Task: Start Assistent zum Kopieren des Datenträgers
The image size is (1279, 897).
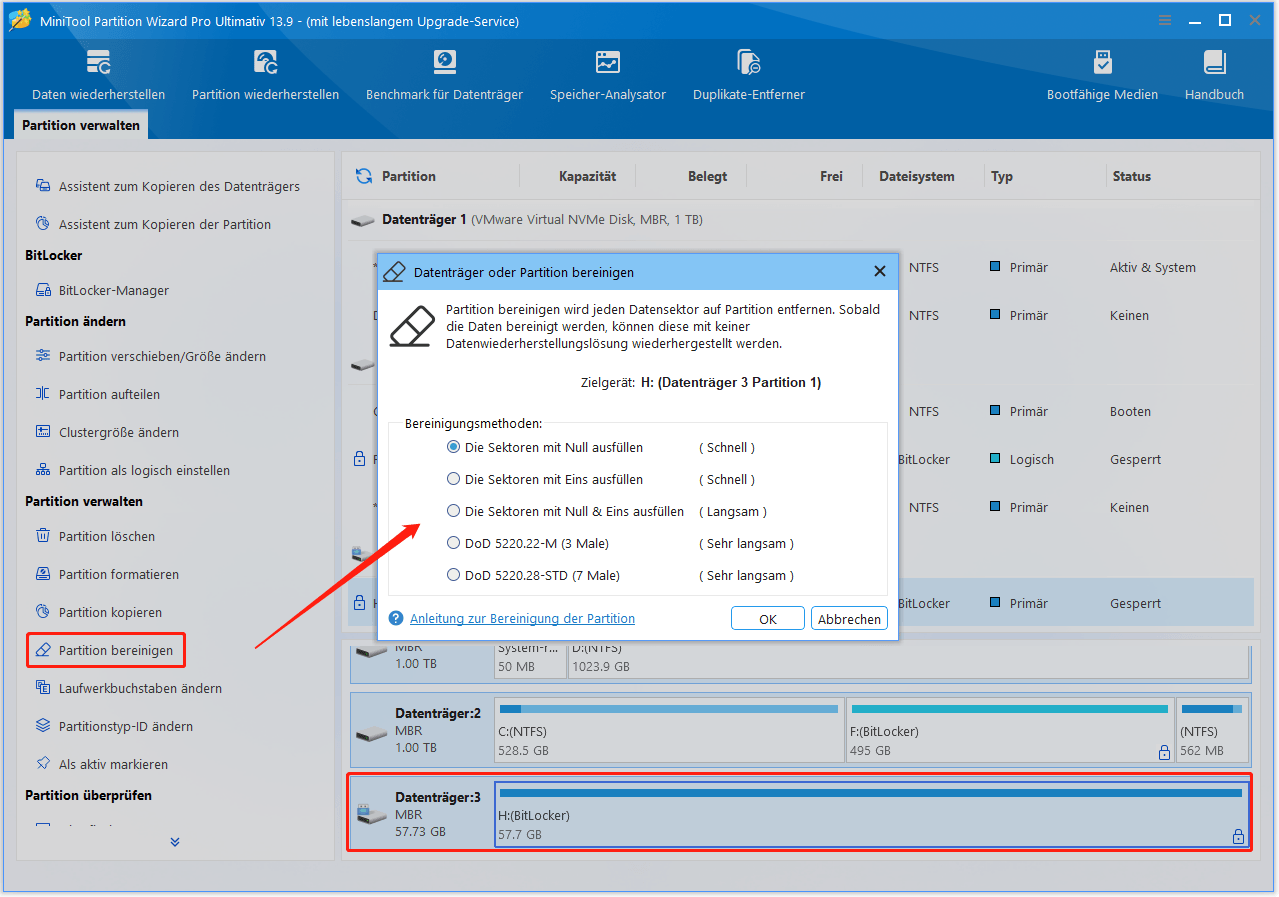Action: [167, 186]
